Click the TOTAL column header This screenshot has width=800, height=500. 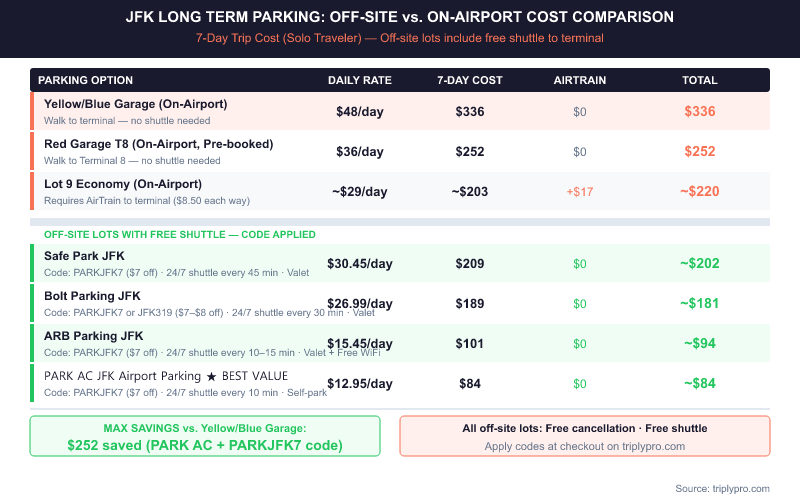700,80
